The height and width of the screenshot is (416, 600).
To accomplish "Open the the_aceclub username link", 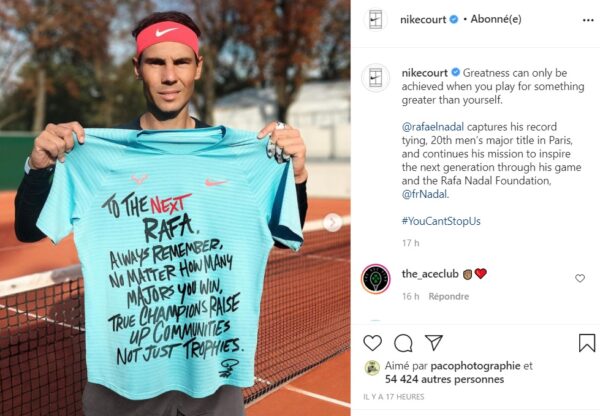I will tap(430, 274).
